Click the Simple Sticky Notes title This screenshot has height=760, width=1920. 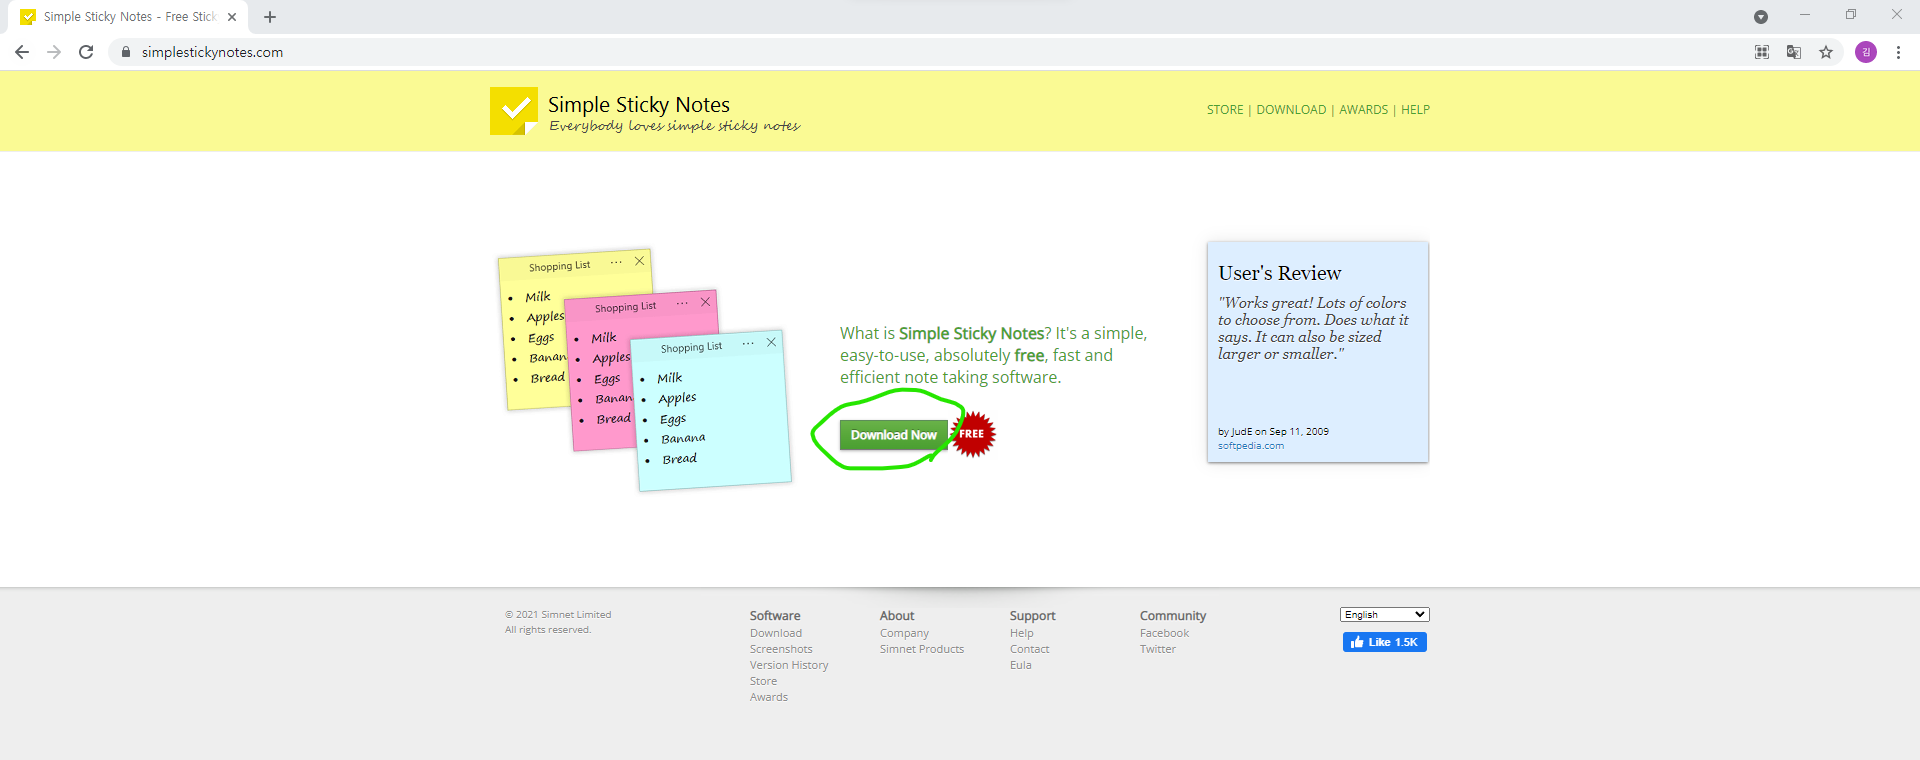(x=639, y=104)
